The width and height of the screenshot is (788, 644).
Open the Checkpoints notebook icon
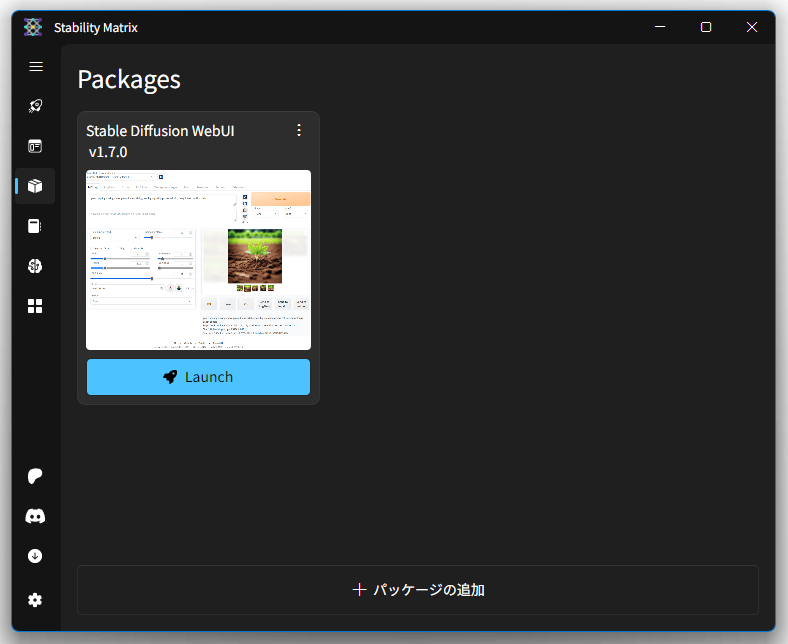pos(35,226)
